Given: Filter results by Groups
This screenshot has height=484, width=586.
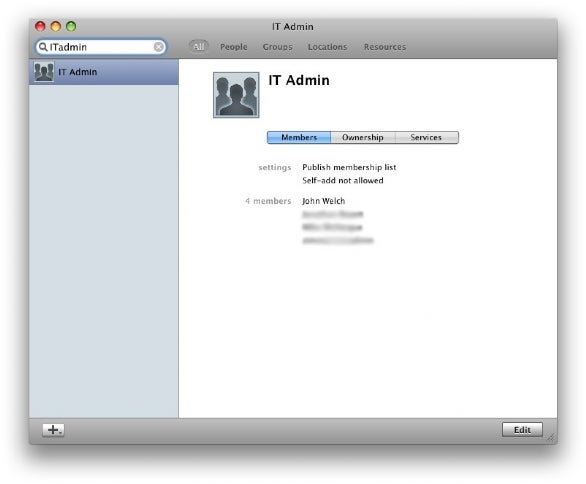Looking at the screenshot, I should [x=277, y=47].
